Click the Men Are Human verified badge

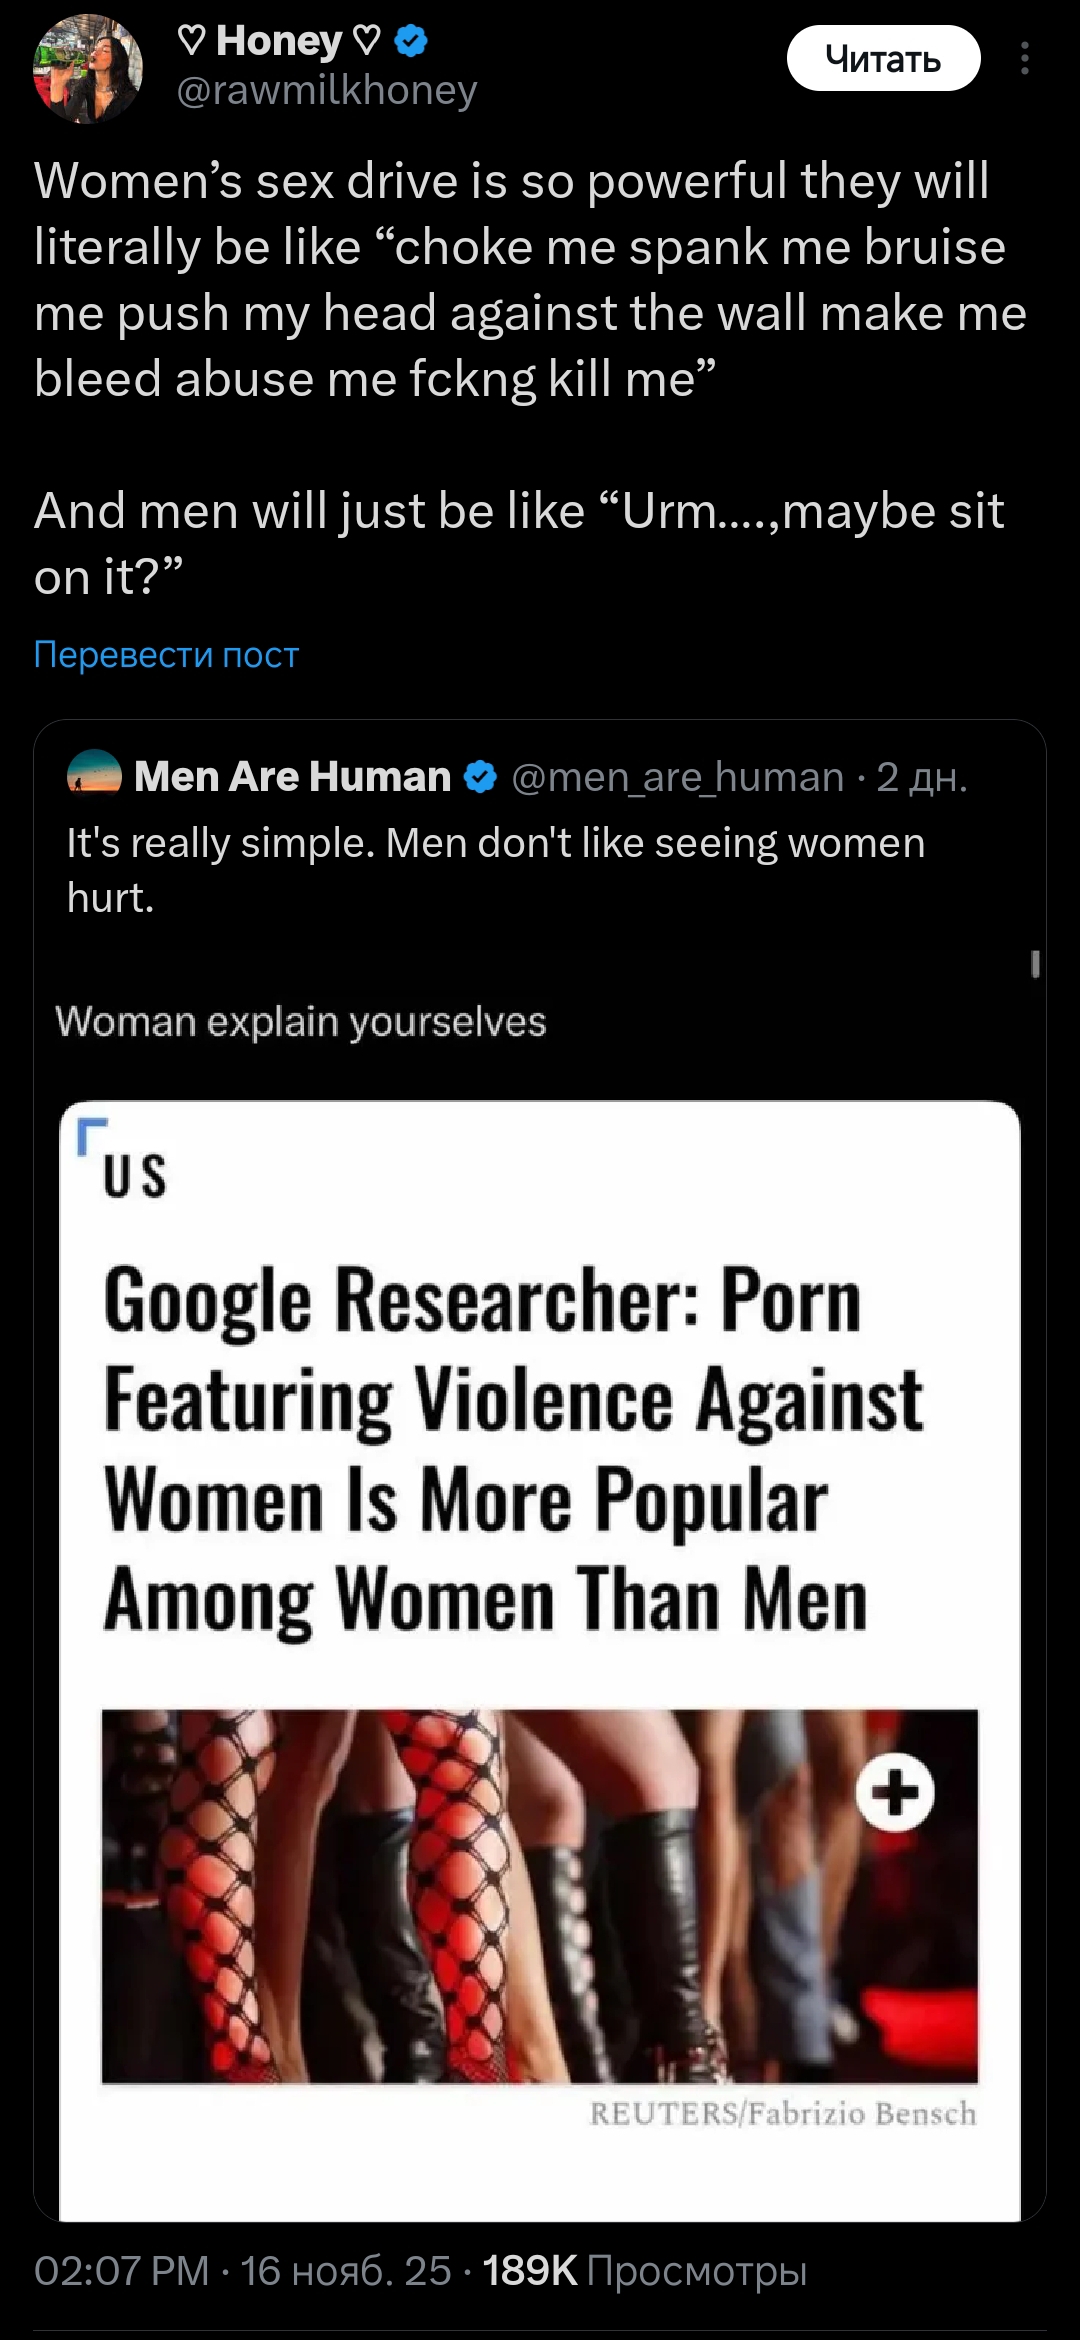(x=481, y=777)
